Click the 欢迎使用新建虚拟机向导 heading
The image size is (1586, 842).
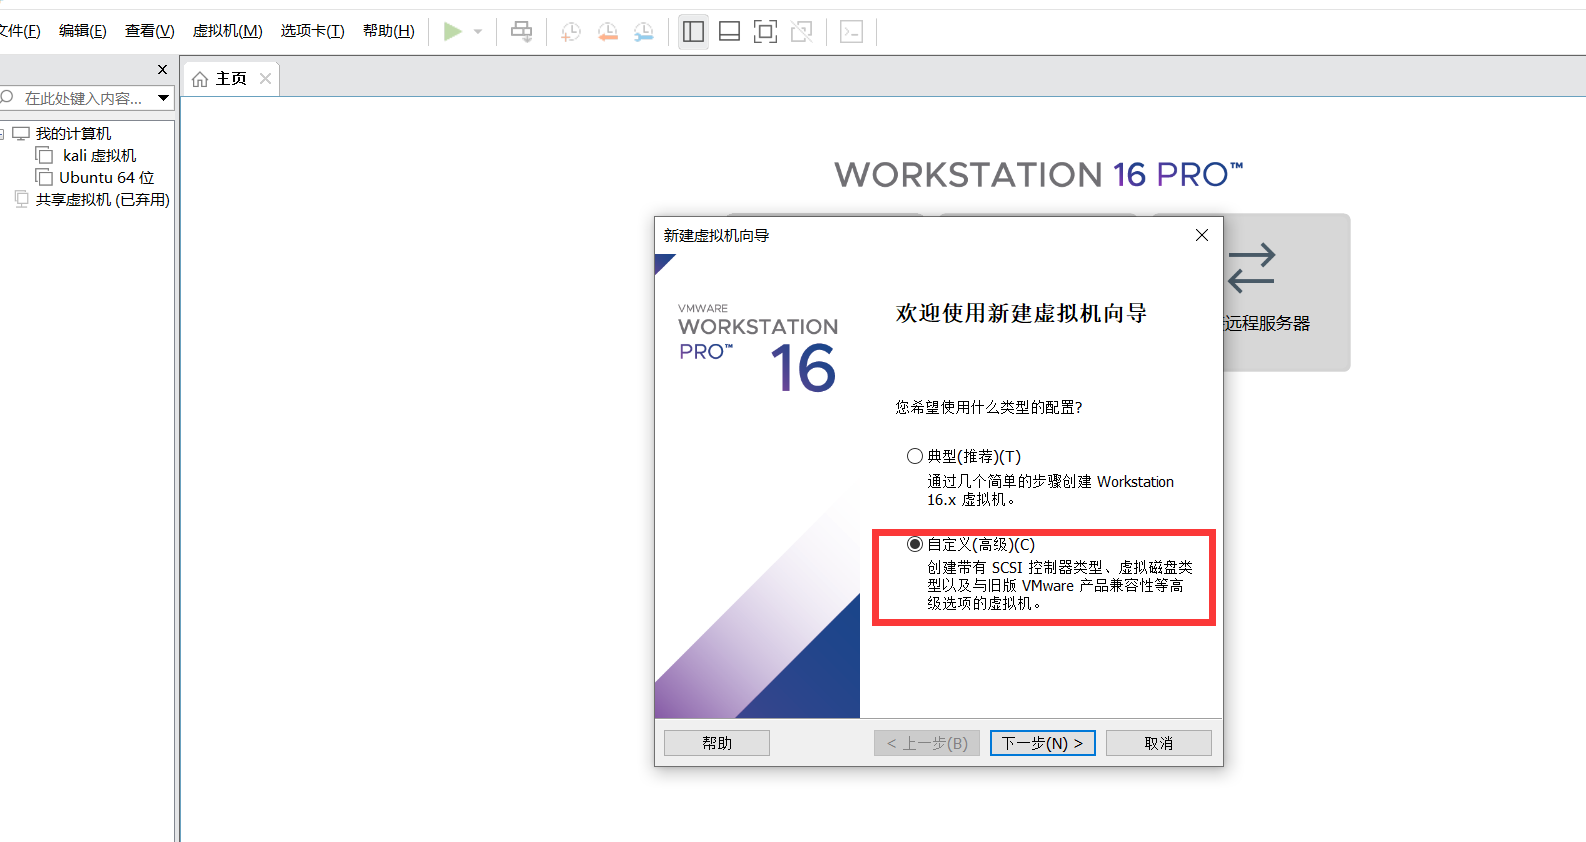tap(1021, 313)
